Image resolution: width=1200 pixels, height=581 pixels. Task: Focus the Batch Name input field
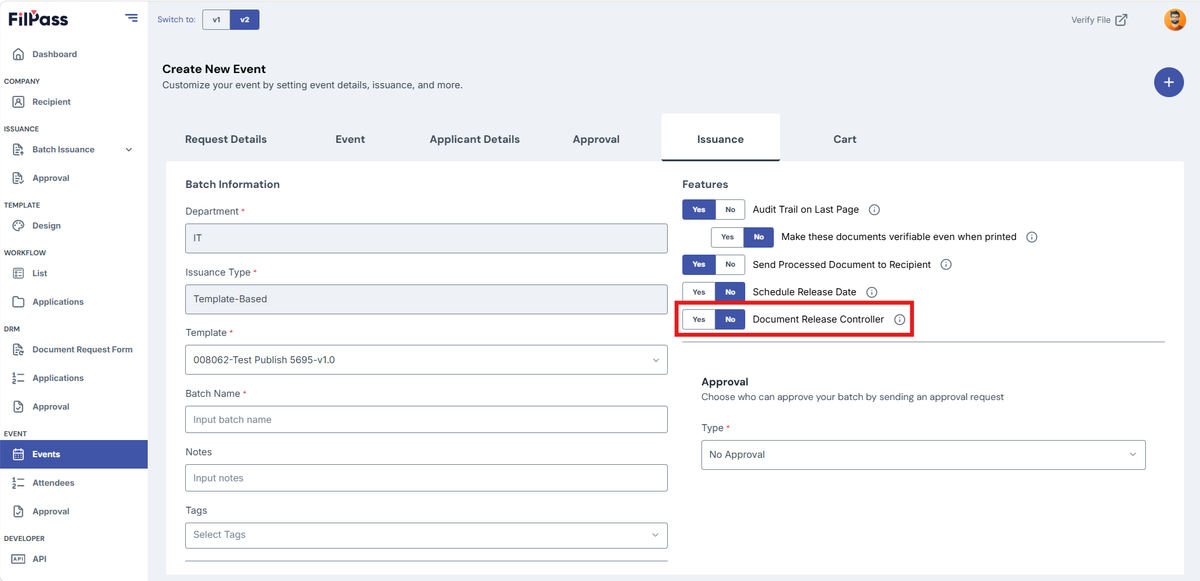426,419
